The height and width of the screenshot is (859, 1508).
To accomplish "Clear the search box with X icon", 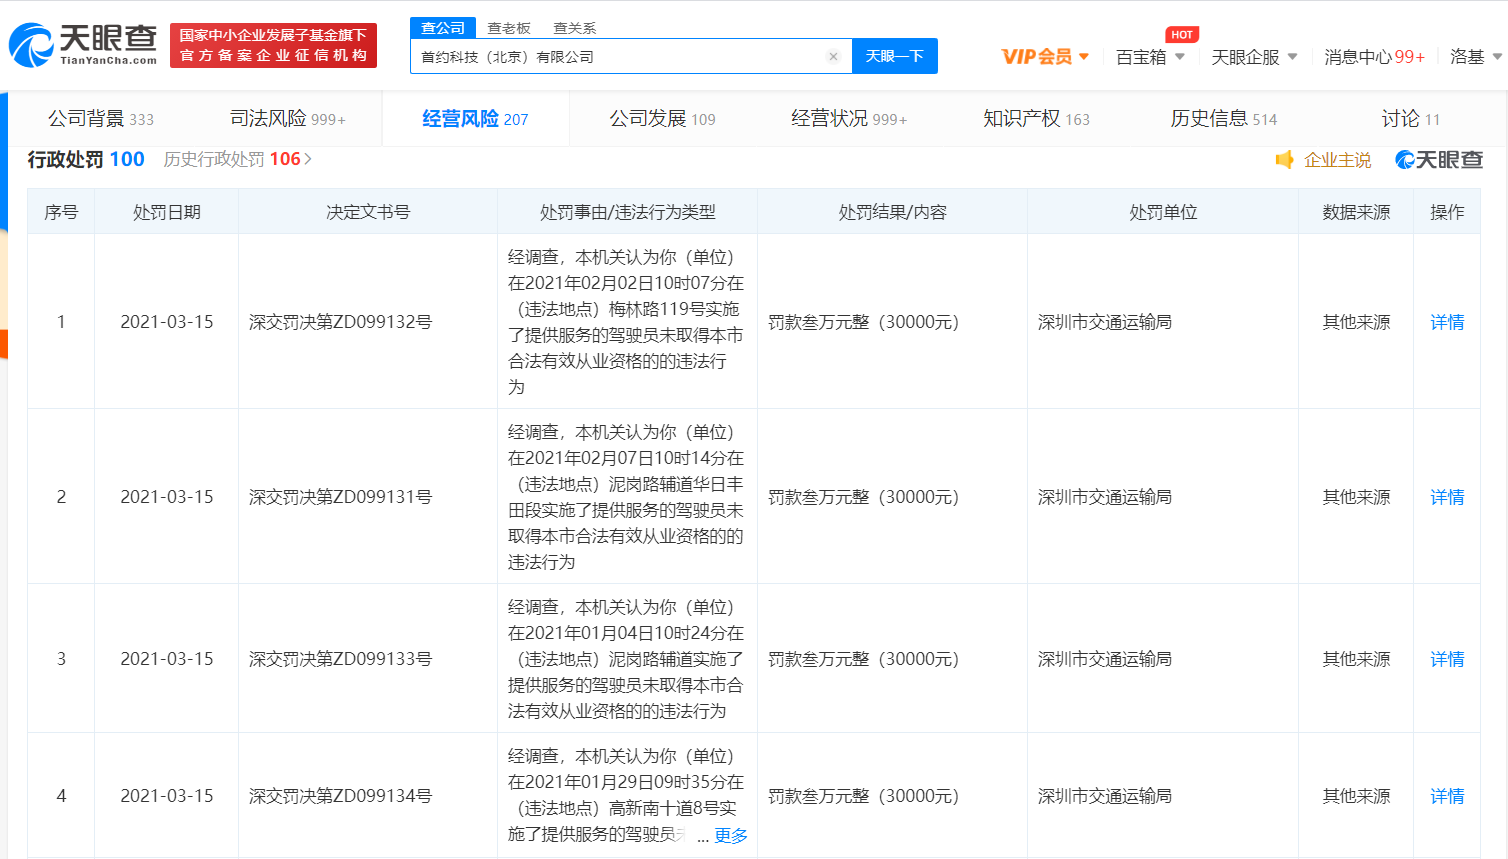I will click(833, 57).
